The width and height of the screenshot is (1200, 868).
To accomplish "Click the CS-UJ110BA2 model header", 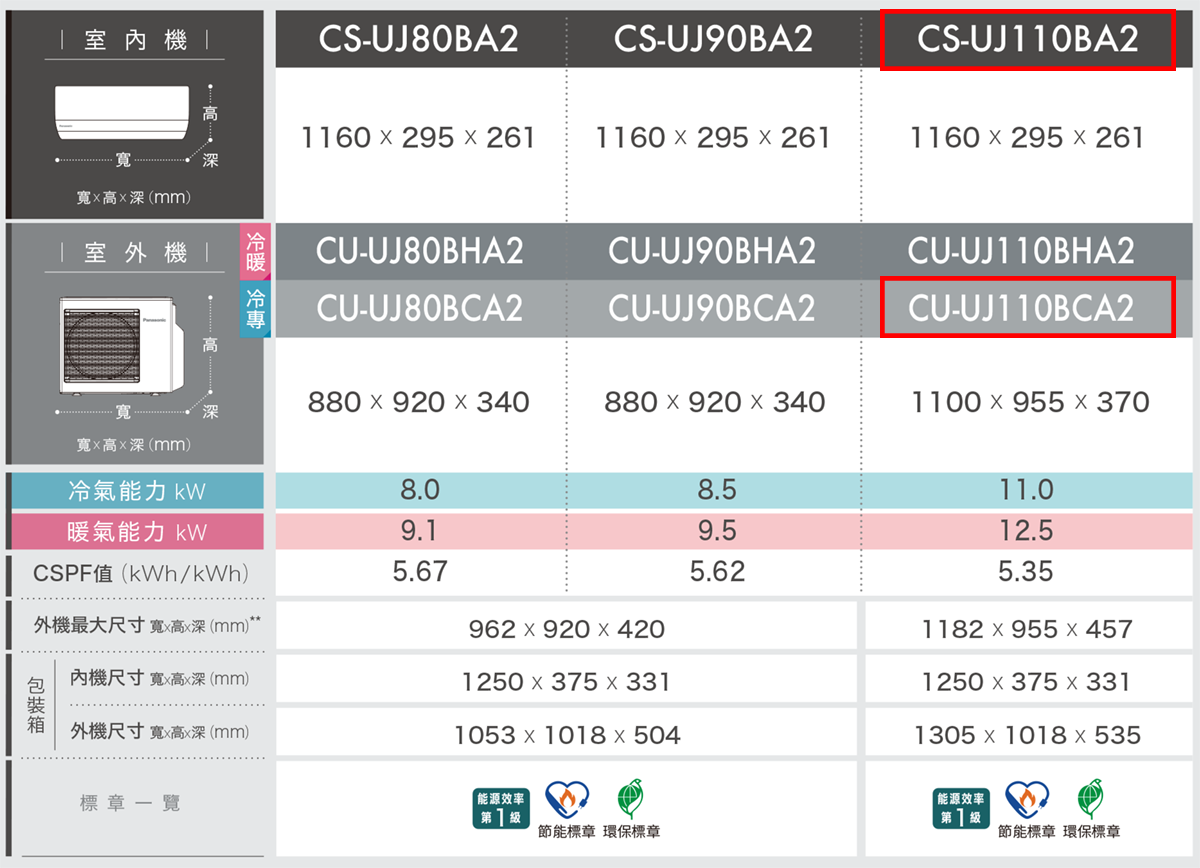I will (1027, 39).
